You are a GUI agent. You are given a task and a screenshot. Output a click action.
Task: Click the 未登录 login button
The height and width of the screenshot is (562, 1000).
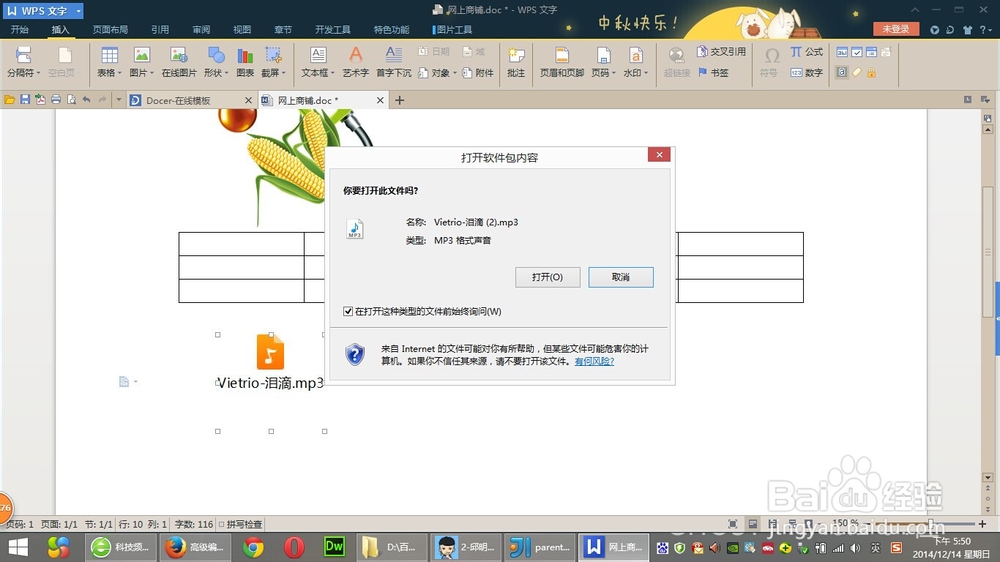point(895,29)
